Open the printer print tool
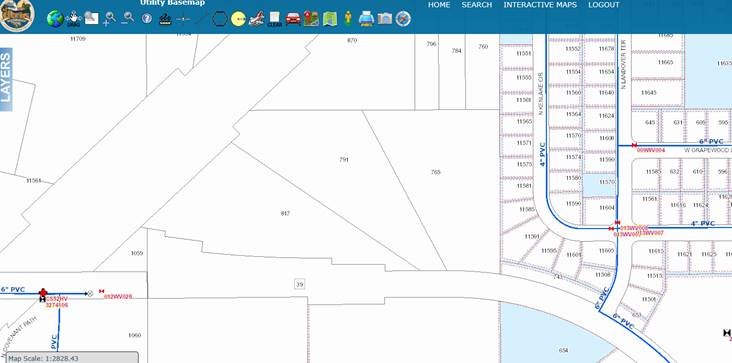732x363 pixels. tap(366, 19)
